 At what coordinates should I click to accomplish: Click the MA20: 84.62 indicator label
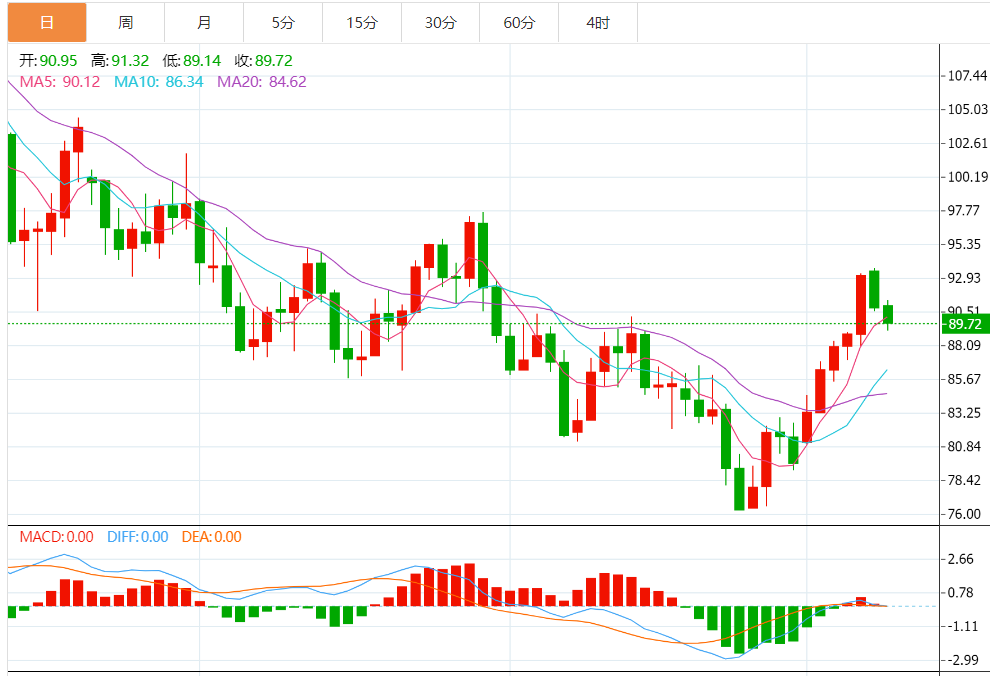261,81
